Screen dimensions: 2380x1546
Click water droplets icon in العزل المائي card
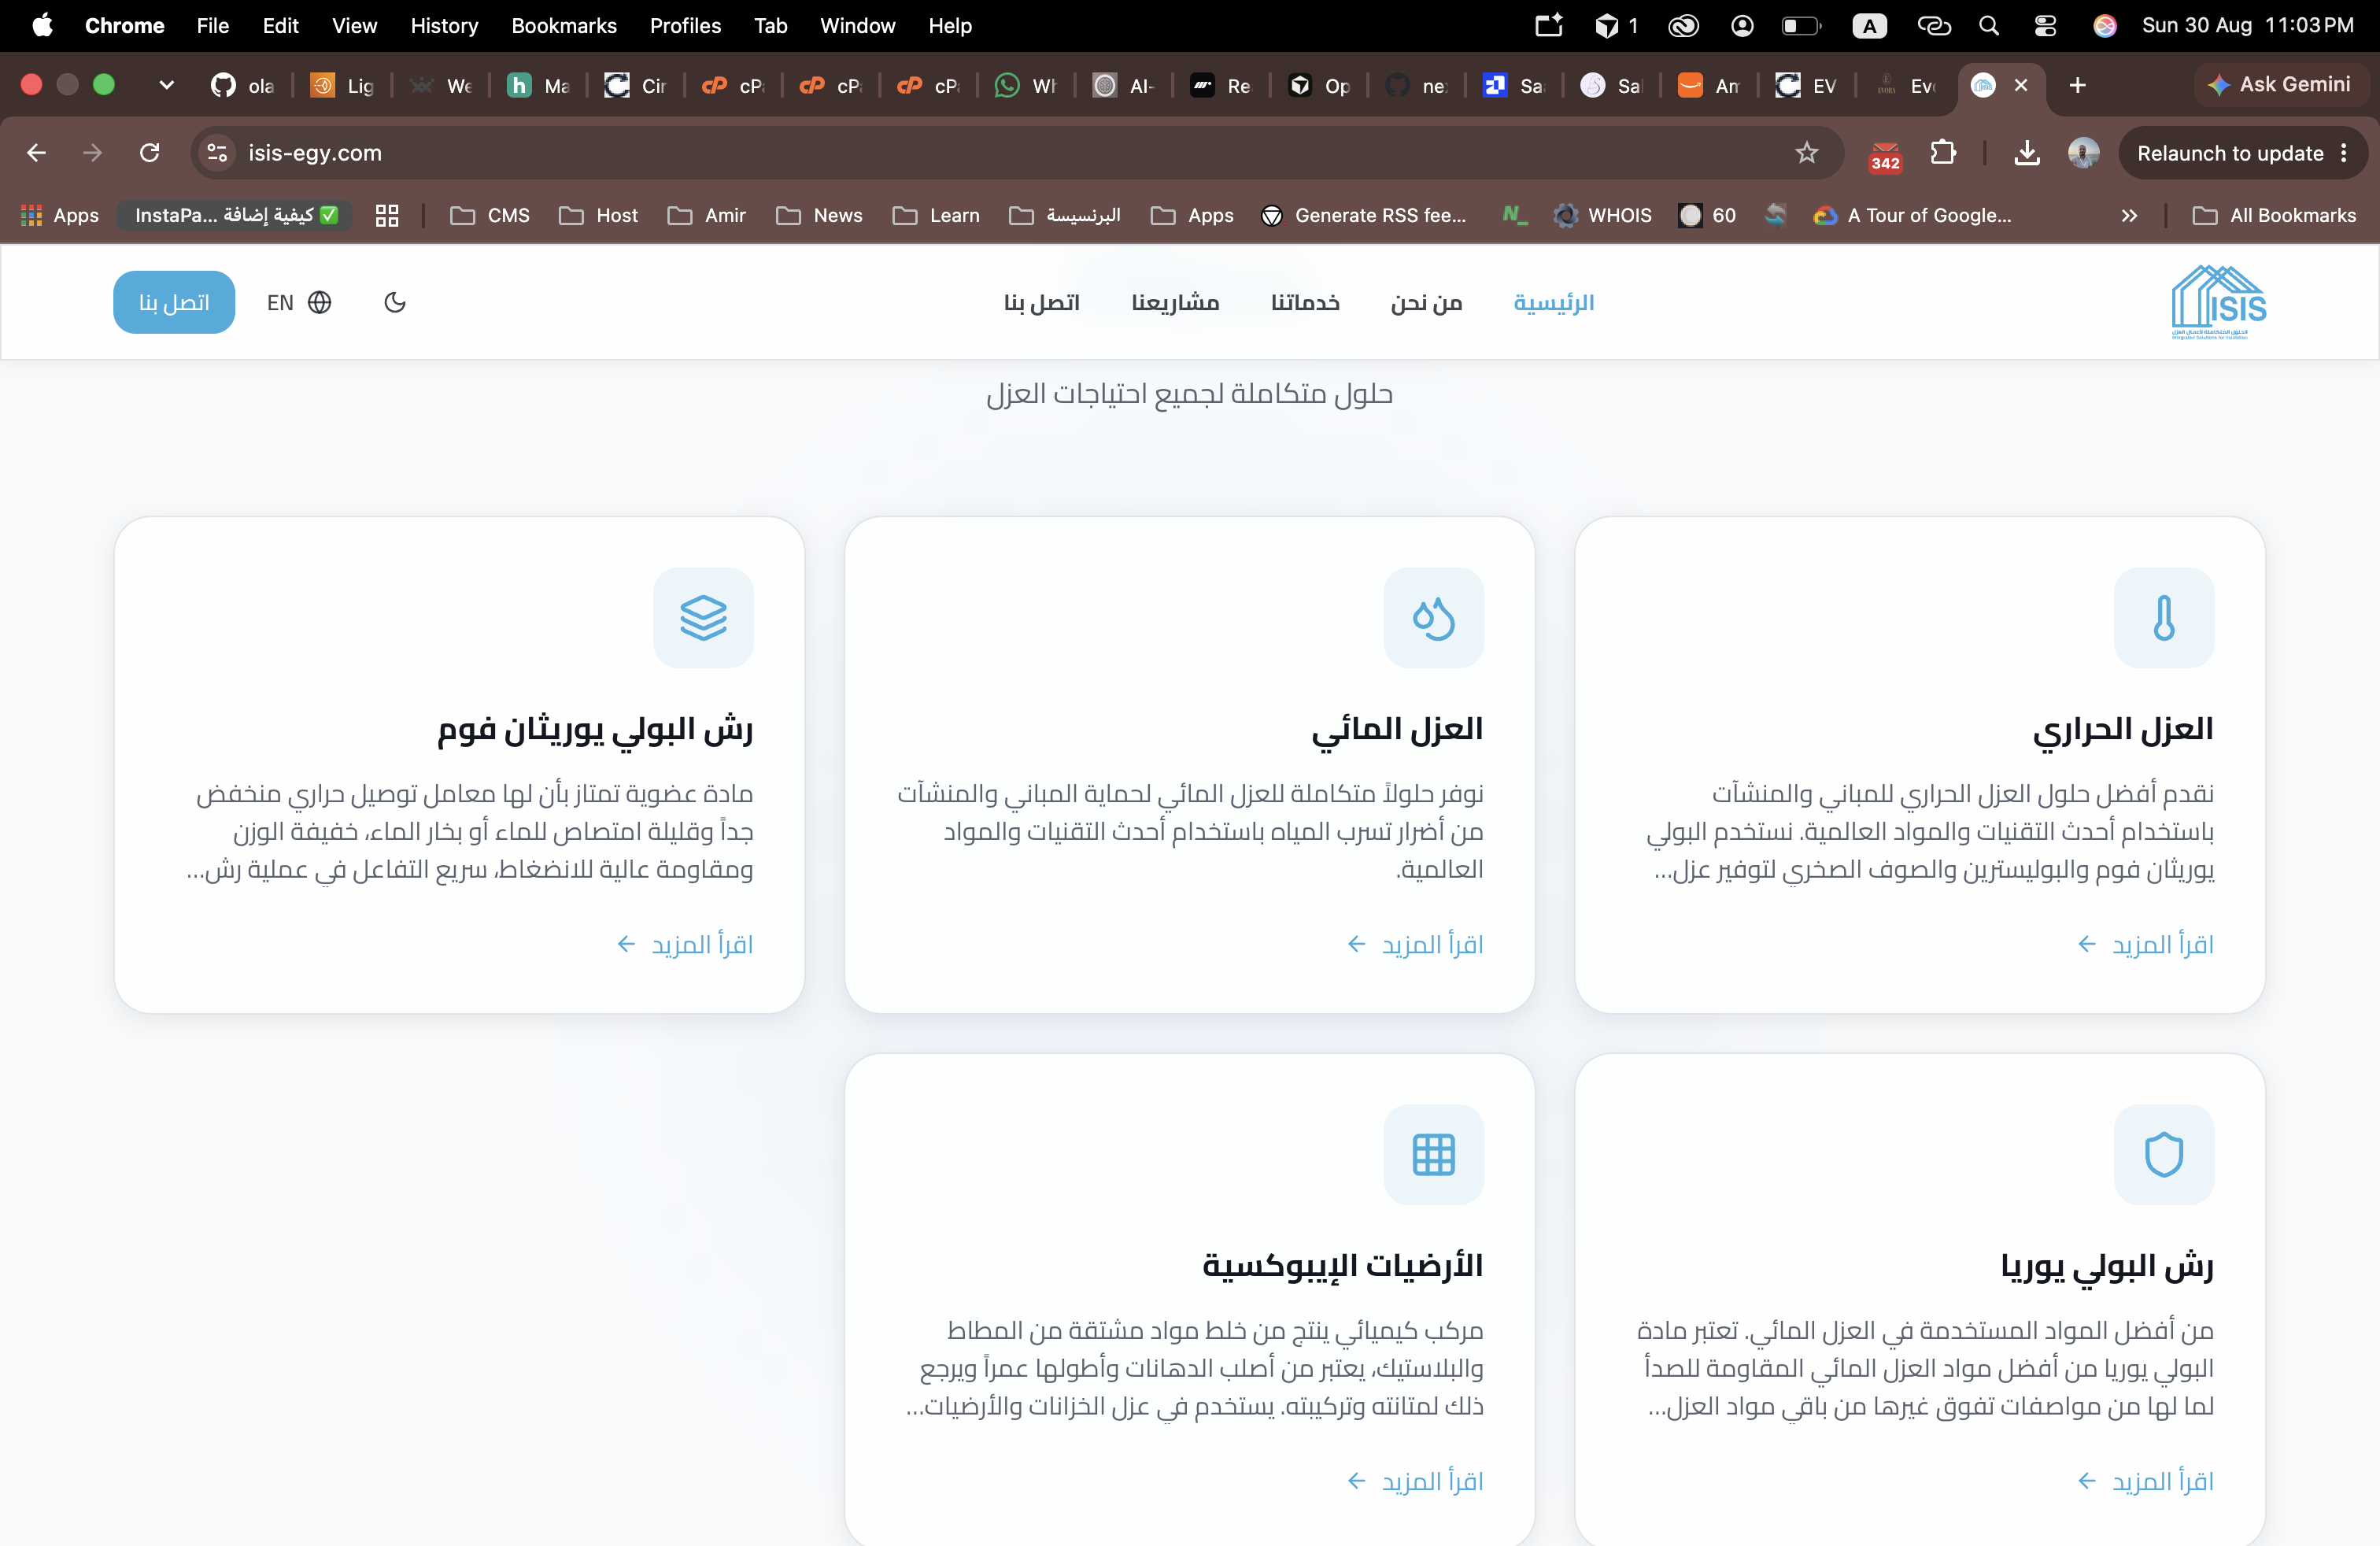pyautogui.click(x=1433, y=618)
